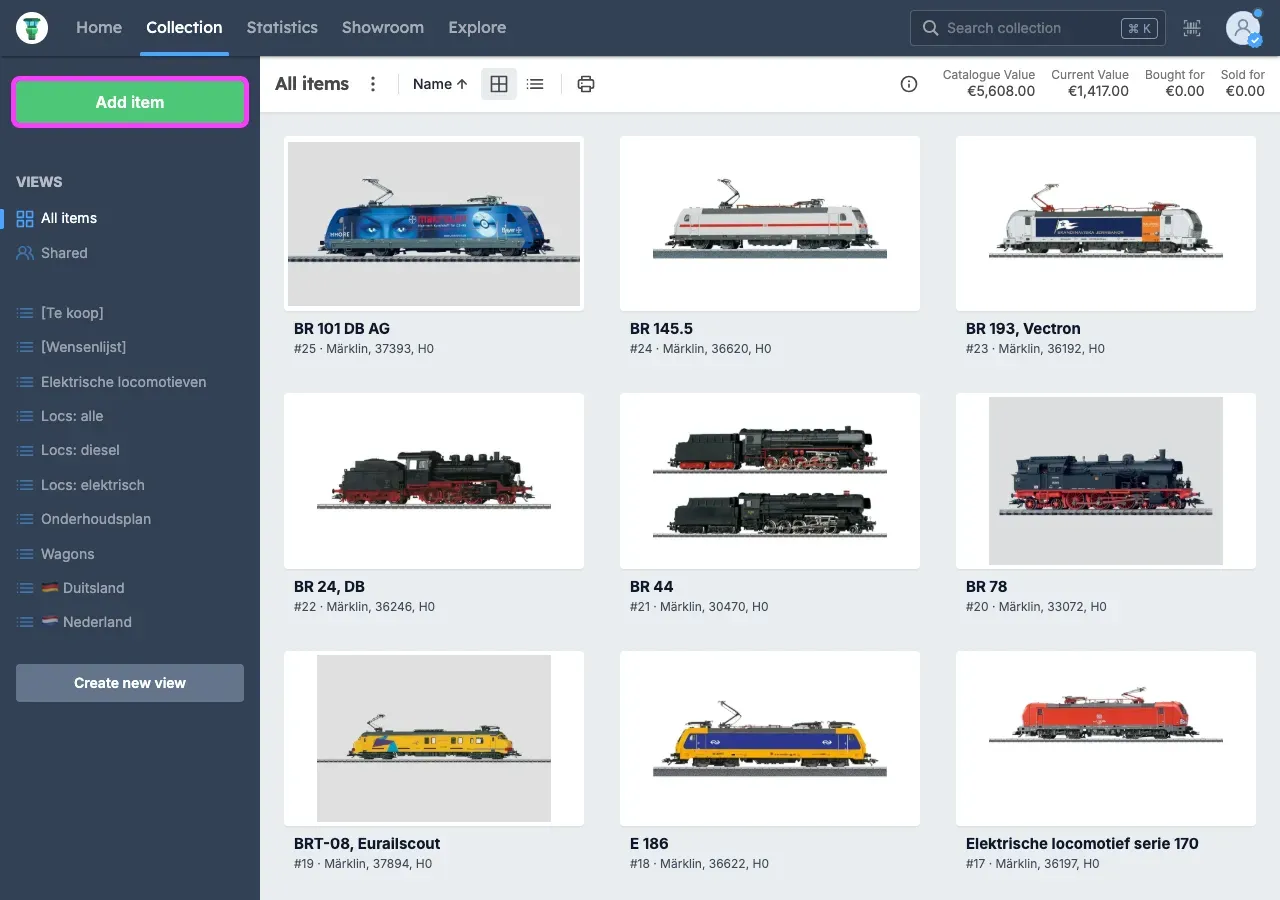Switch to list view layout
Screen dimensions: 1280x900
tap(535, 84)
